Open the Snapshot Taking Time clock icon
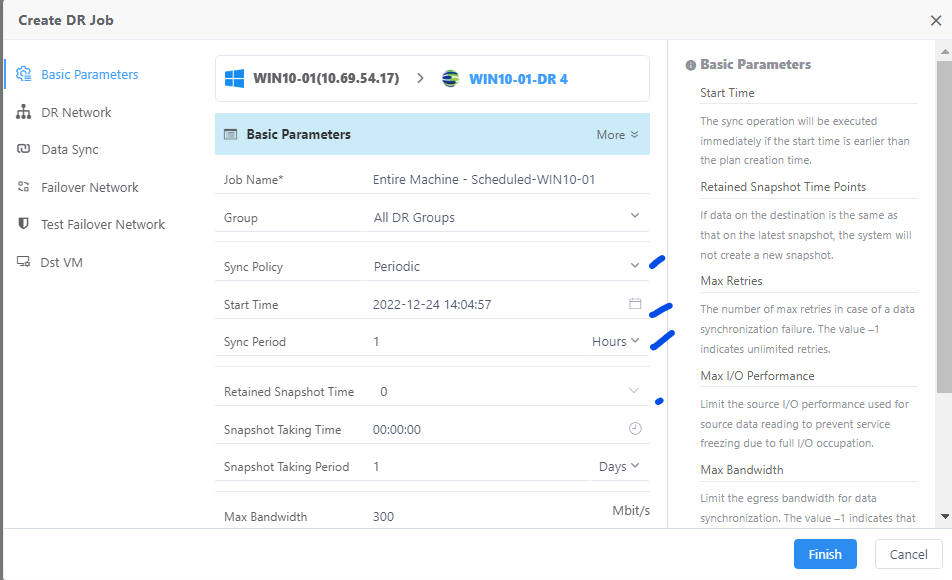The width and height of the screenshot is (952, 580). pyautogui.click(x=635, y=429)
